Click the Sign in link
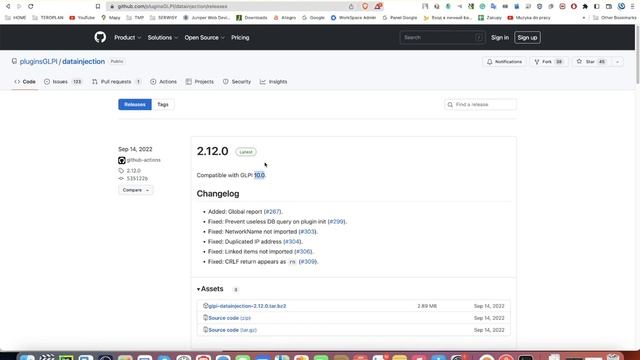640x360 pixels. (x=500, y=38)
